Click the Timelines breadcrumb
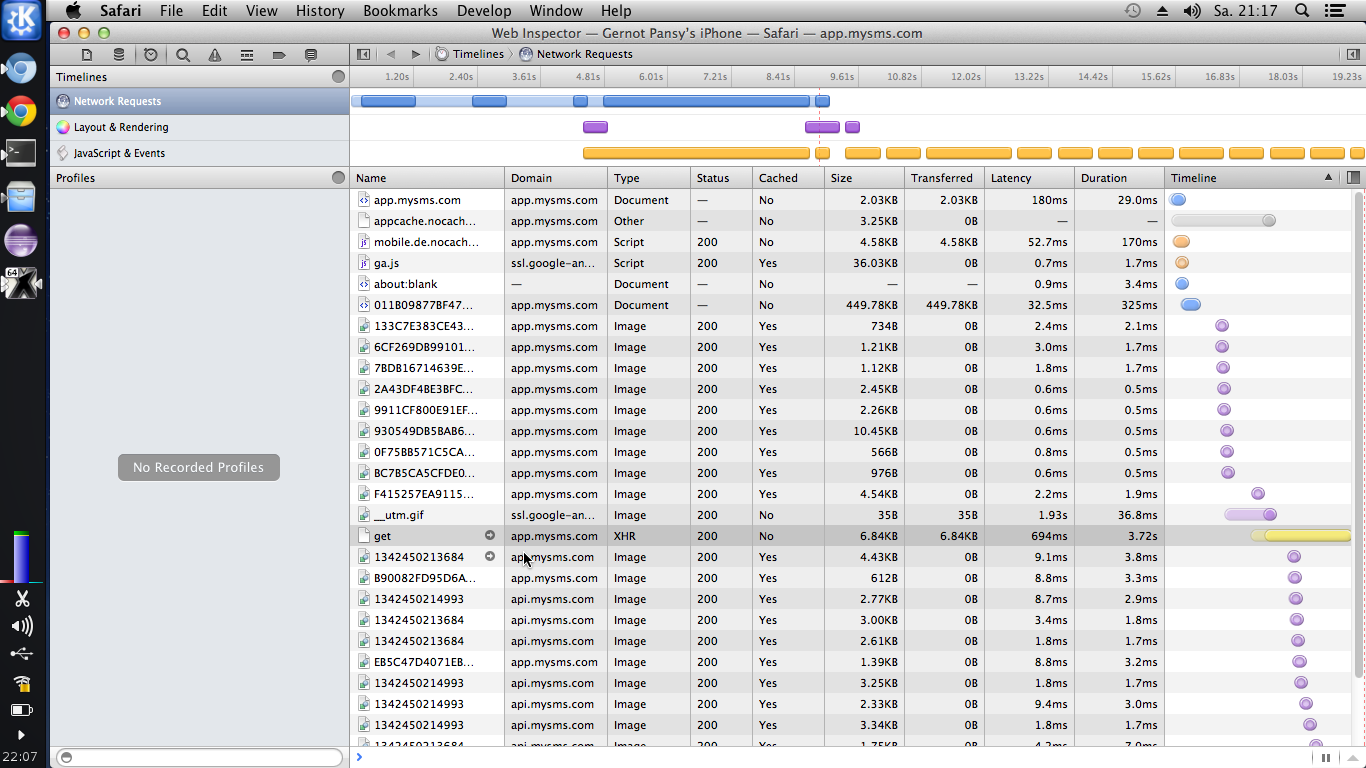This screenshot has width=1366, height=768. click(x=470, y=54)
